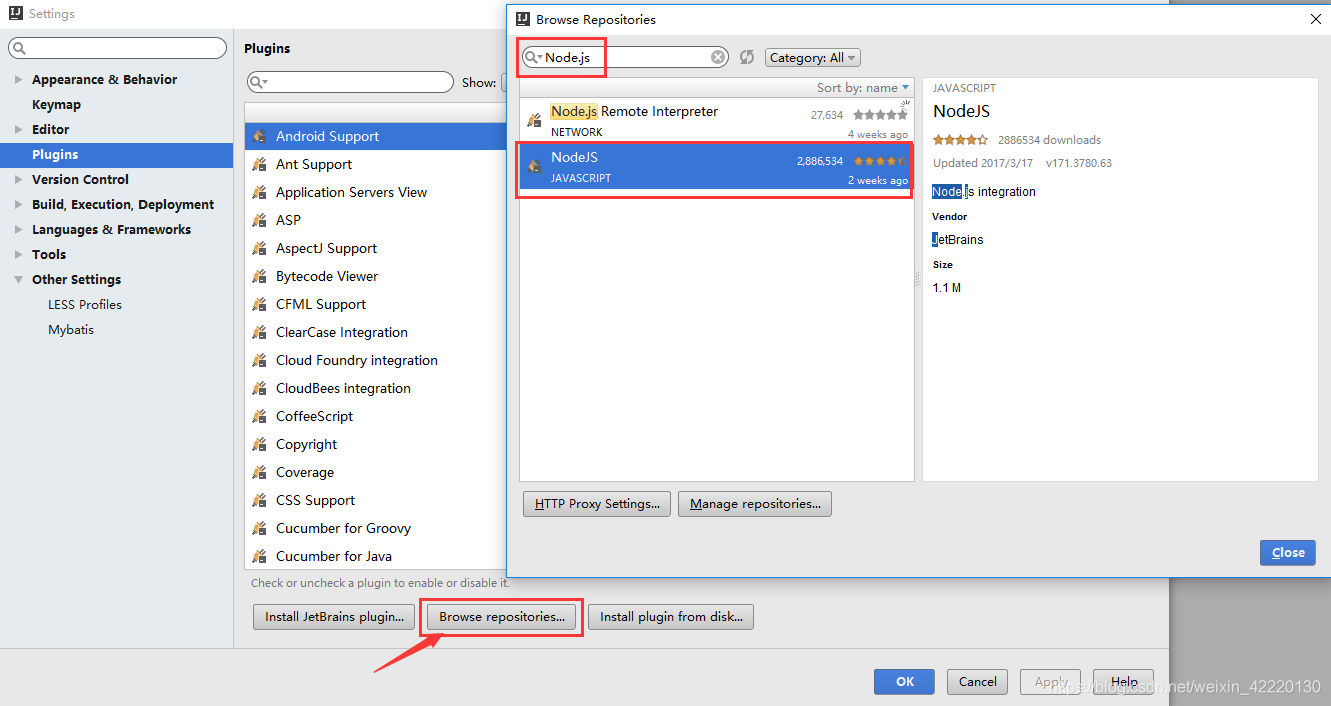Image resolution: width=1331 pixels, height=706 pixels.
Task: Focus the Plugins filter search field
Action: click(x=350, y=82)
